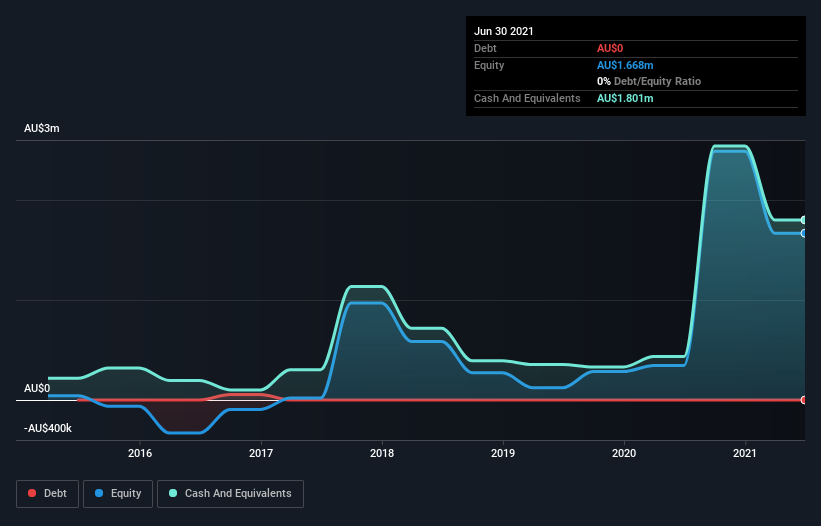Toggle the Debt series legend button
821x526 pixels.
click(x=48, y=494)
